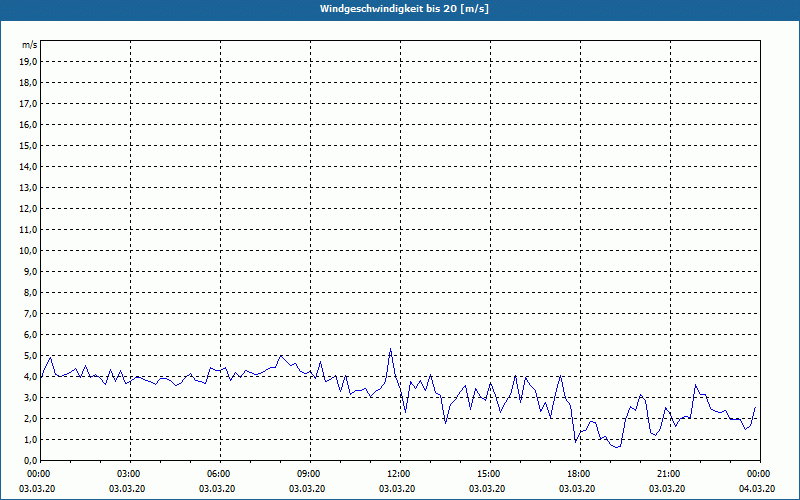Click the highest wind speed peak before 12:00
800x500 pixels.
pyautogui.click(x=390, y=349)
